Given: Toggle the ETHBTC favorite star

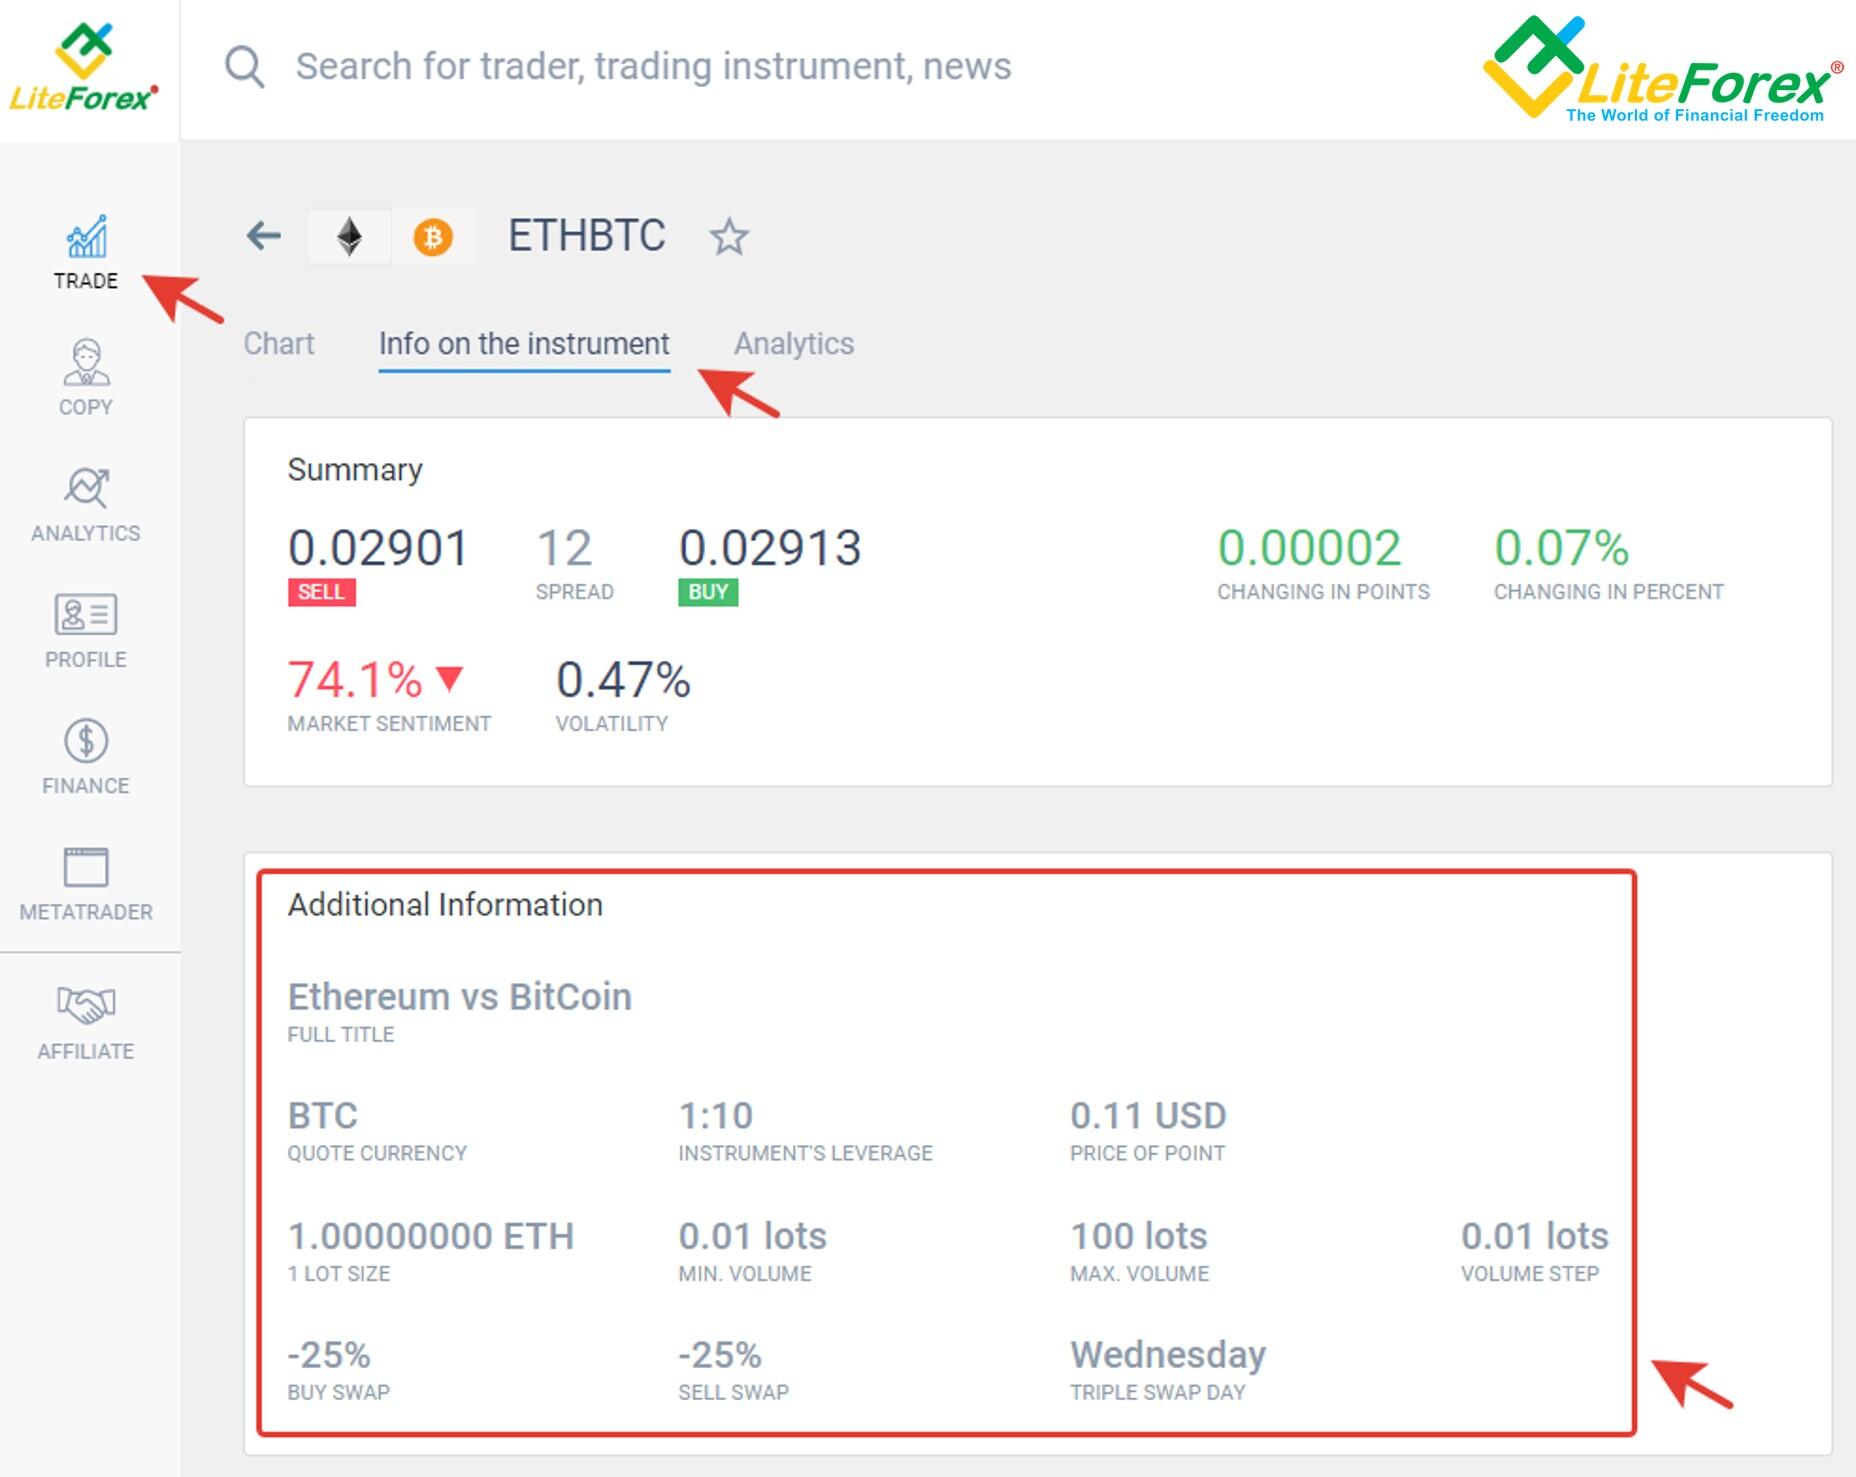Looking at the screenshot, I should pos(728,237).
